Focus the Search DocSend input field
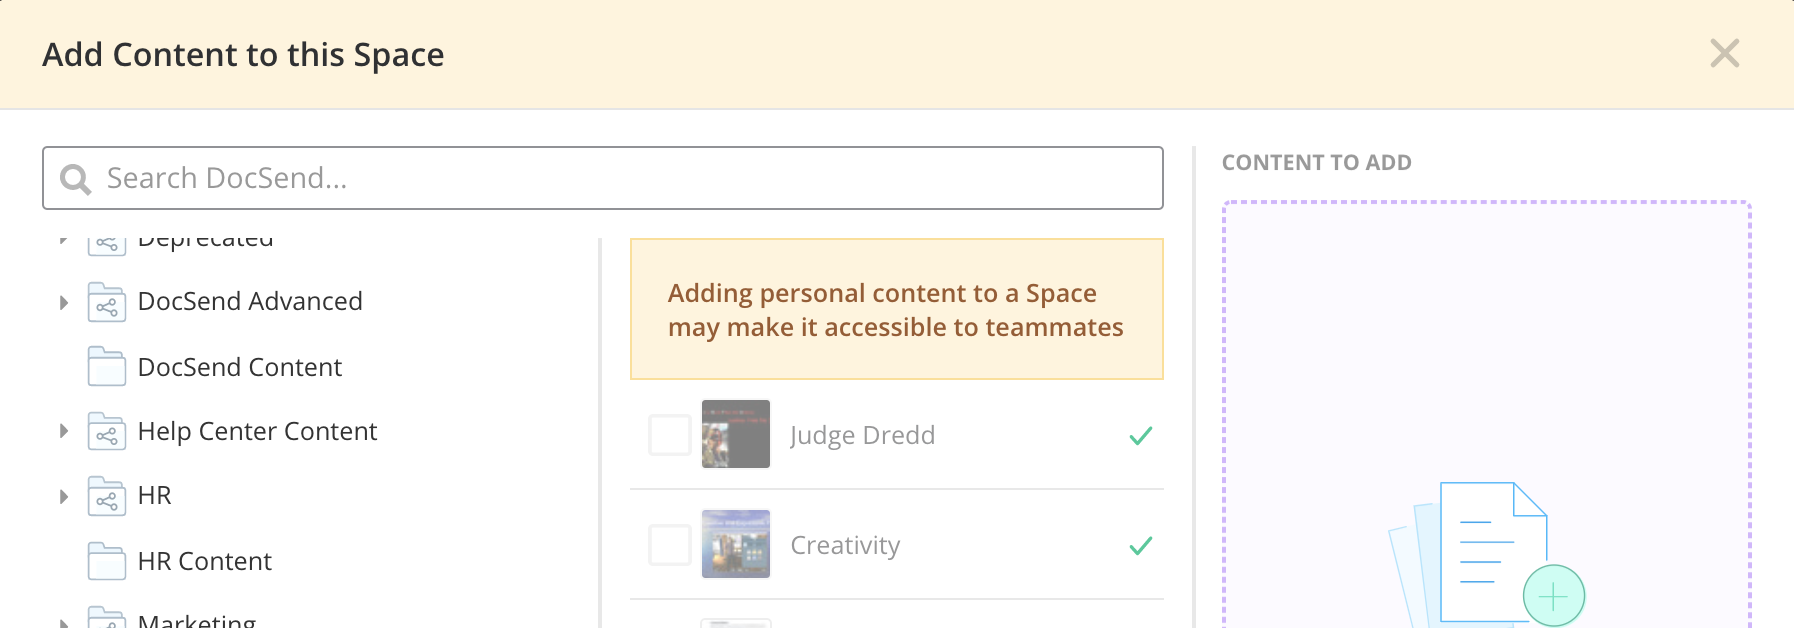Viewport: 1794px width, 628px height. 603,178
